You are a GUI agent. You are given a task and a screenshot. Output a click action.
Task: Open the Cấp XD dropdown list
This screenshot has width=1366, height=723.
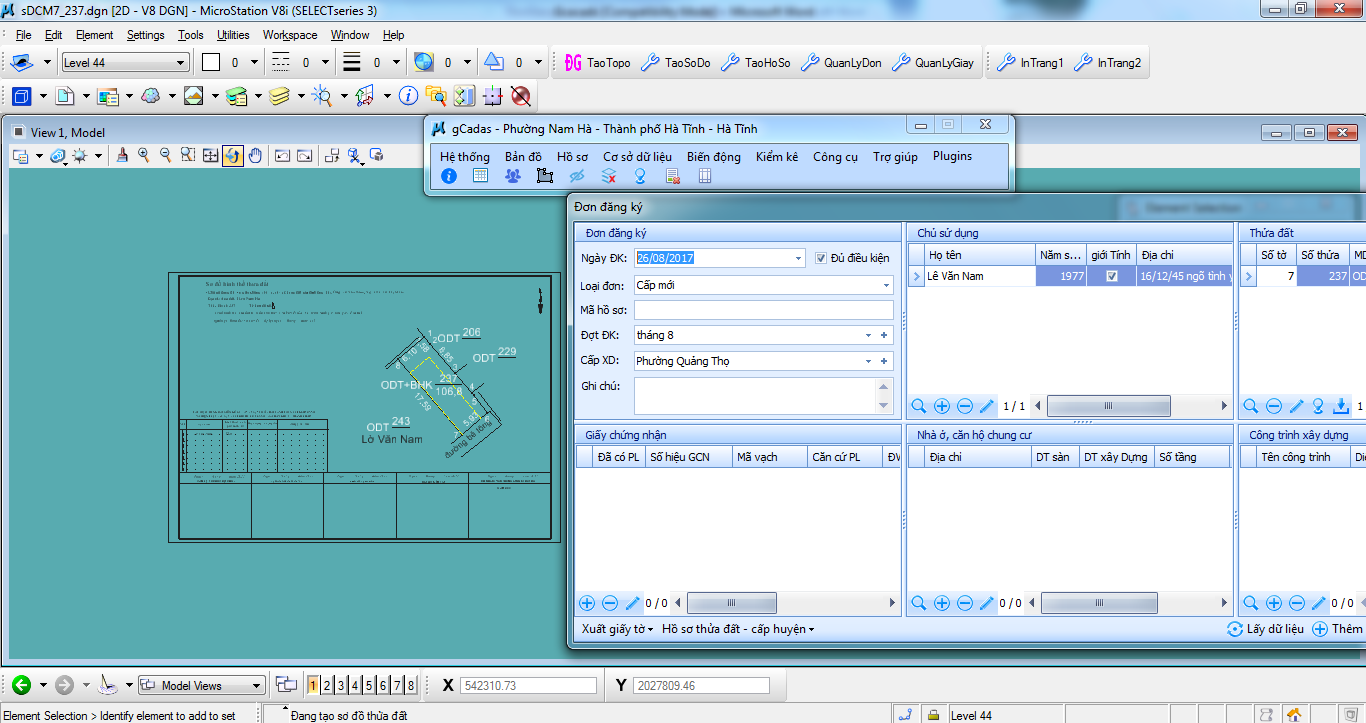(x=868, y=361)
